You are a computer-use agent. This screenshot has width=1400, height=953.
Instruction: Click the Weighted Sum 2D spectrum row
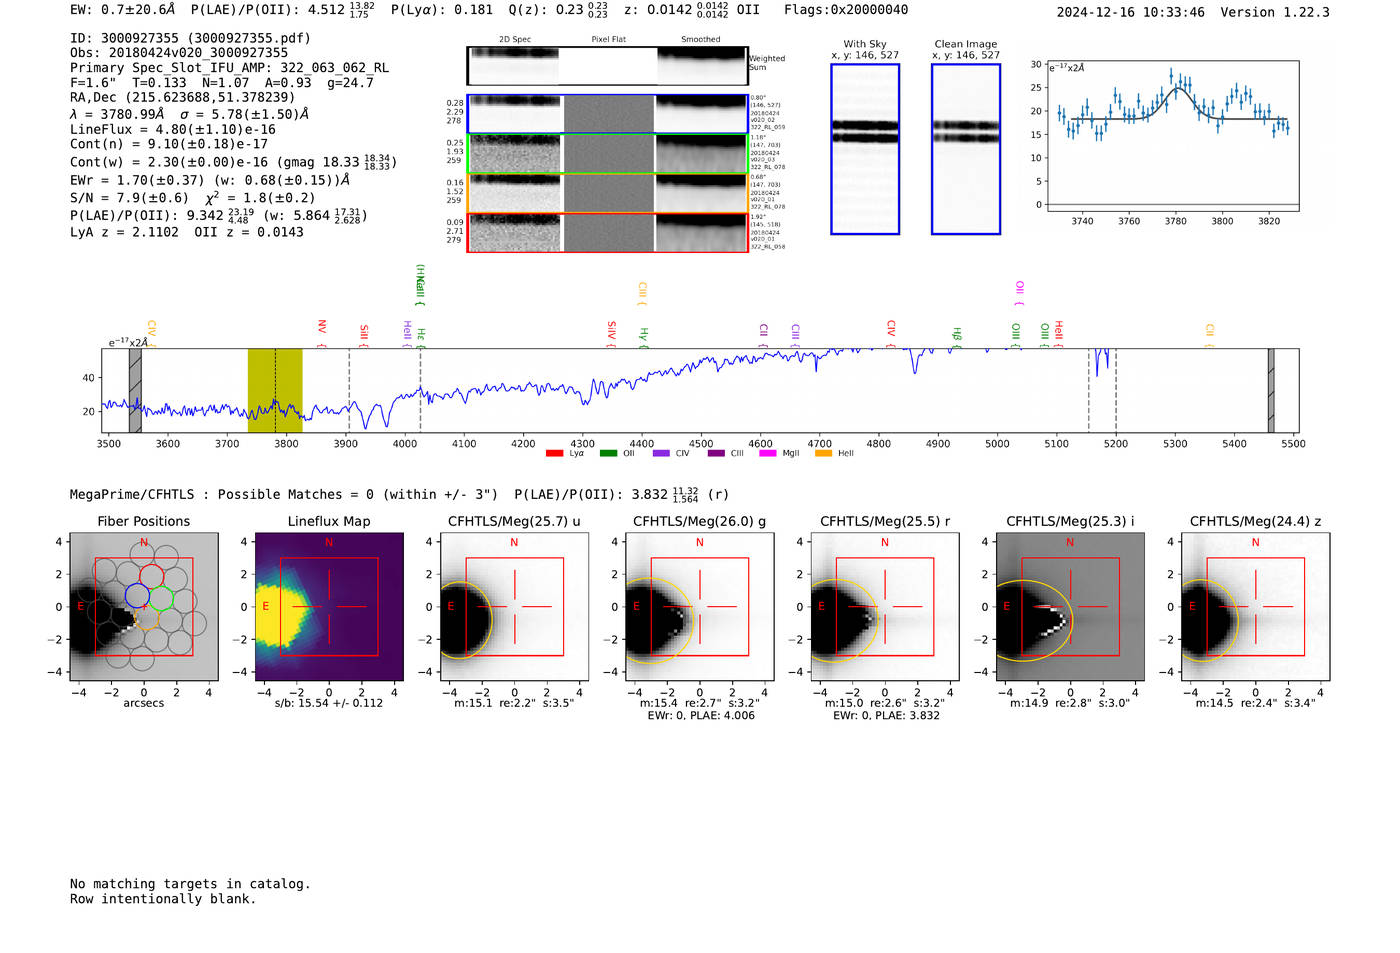(607, 66)
